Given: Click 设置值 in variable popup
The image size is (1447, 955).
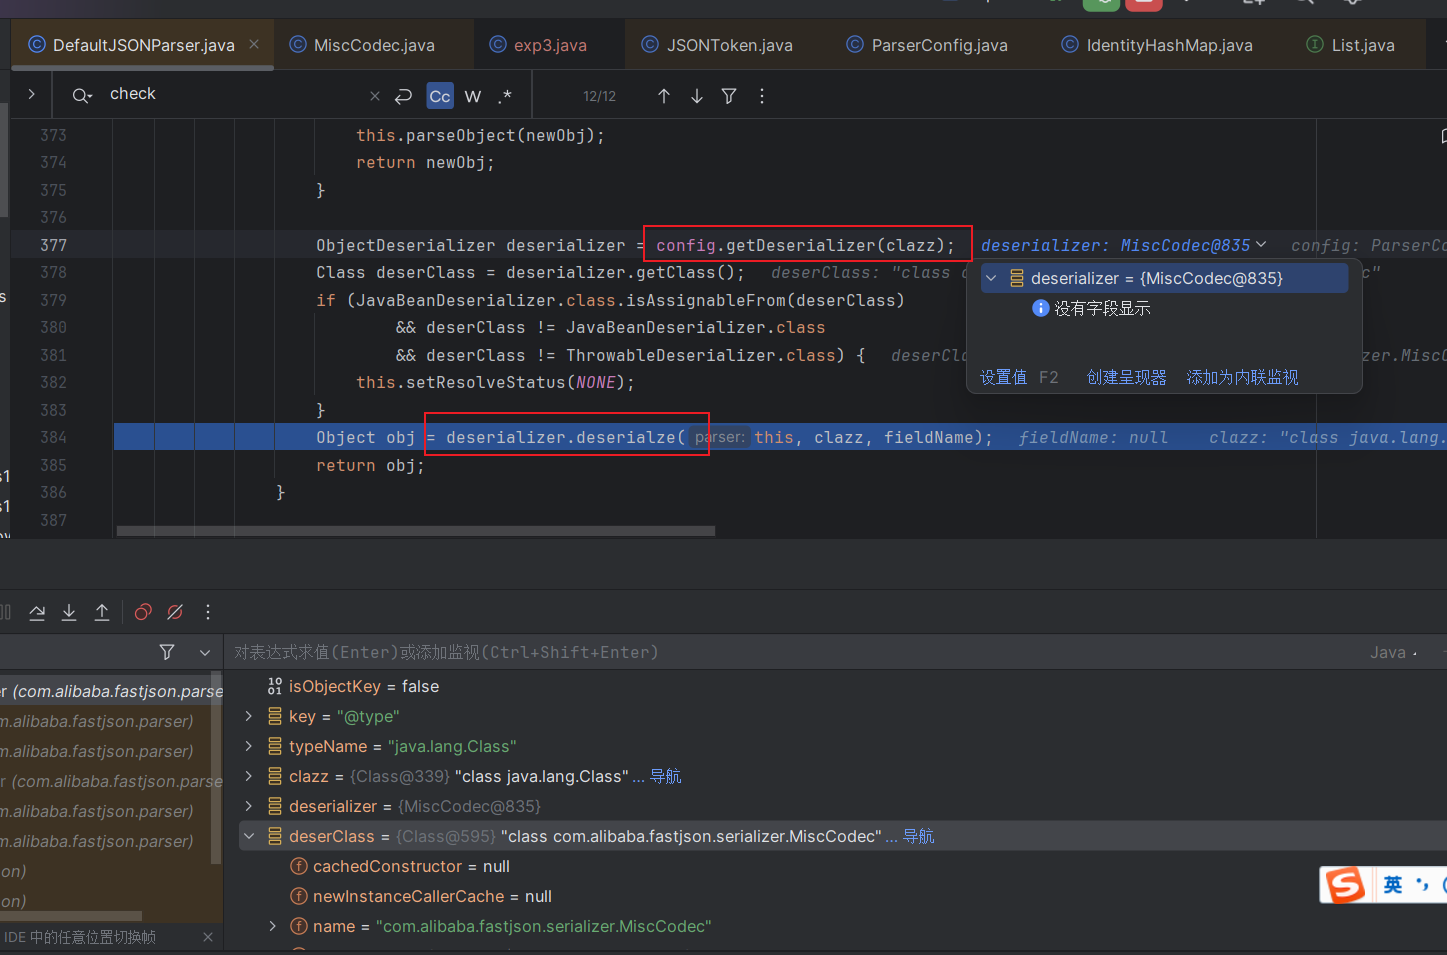Looking at the screenshot, I should pyautogui.click(x=1003, y=377).
